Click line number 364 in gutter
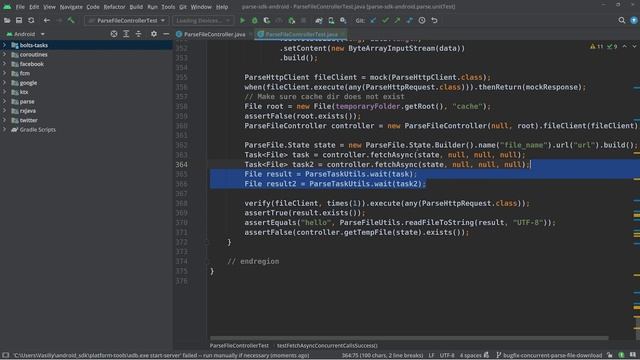Viewport: 640px width, 360px height. click(182, 164)
